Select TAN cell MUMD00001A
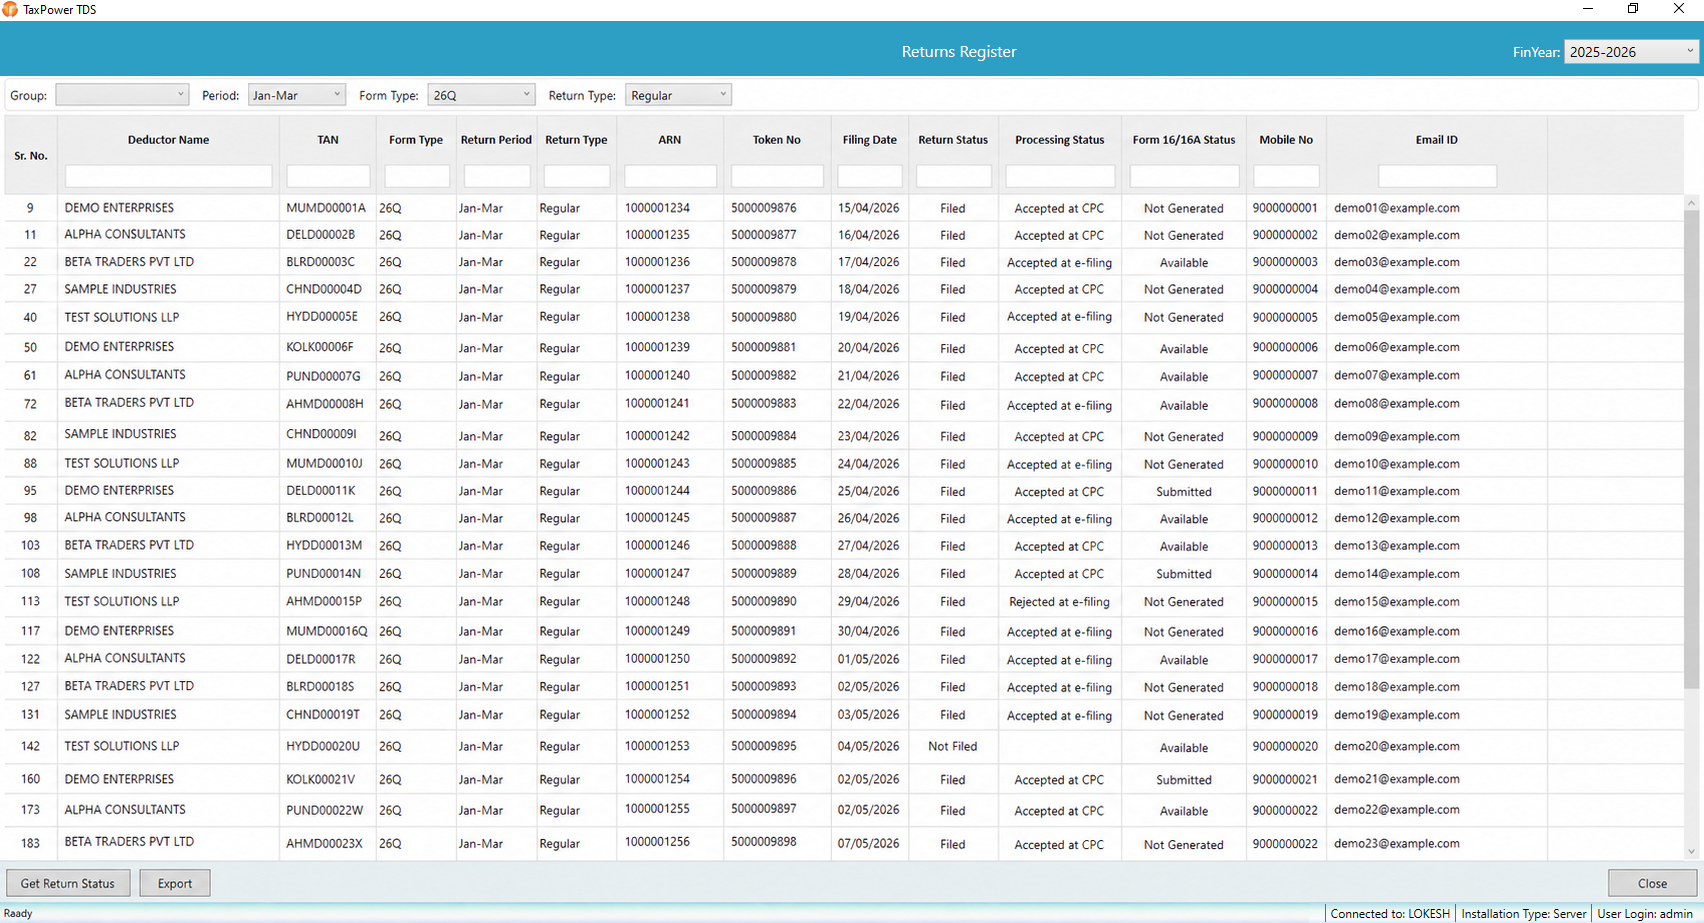 click(x=326, y=208)
